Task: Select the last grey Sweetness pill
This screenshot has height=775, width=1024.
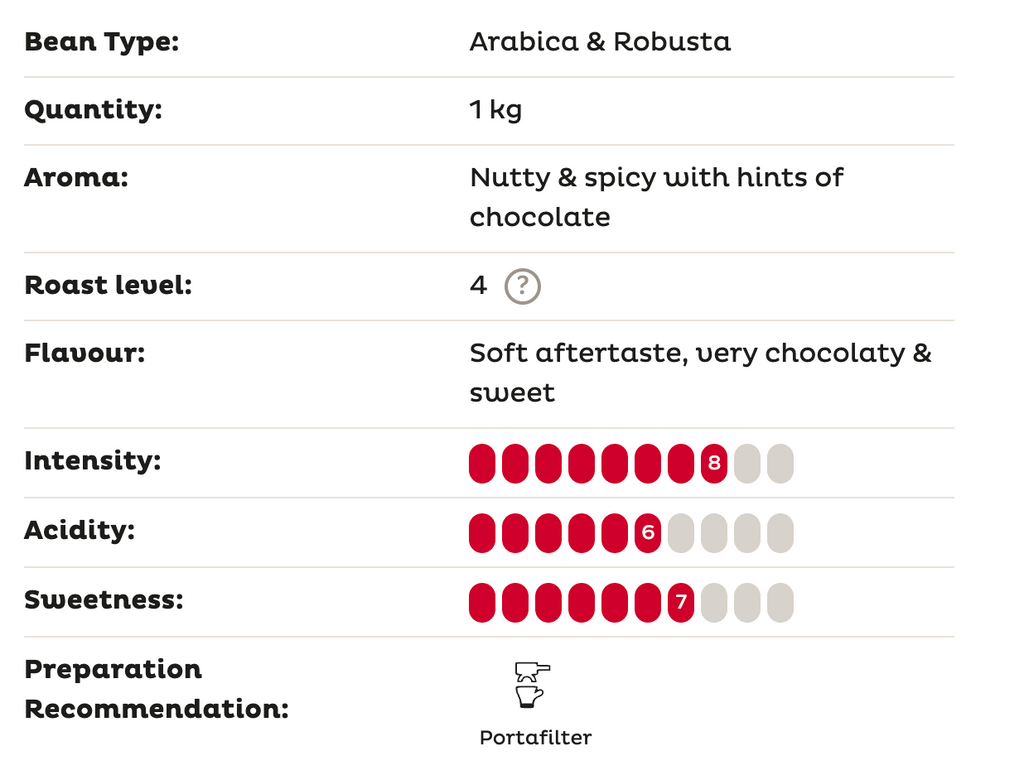Action: [x=780, y=603]
